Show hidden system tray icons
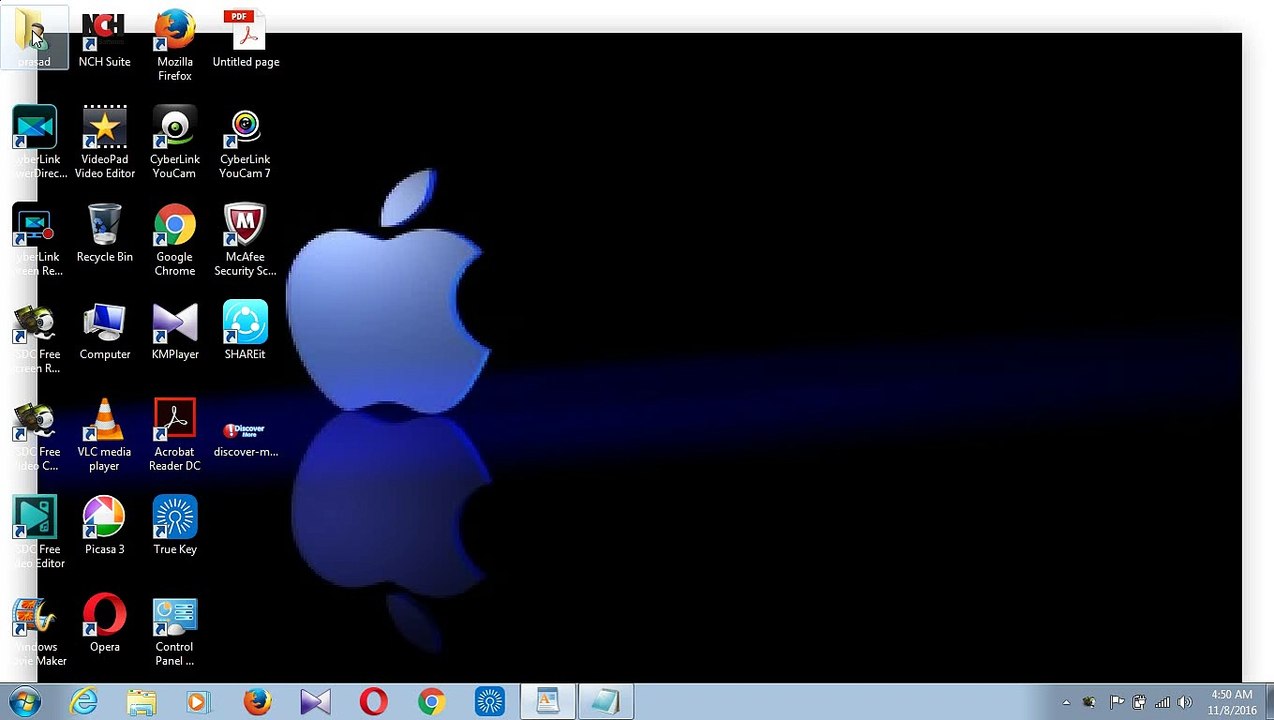The image size is (1274, 720). coord(1066,702)
